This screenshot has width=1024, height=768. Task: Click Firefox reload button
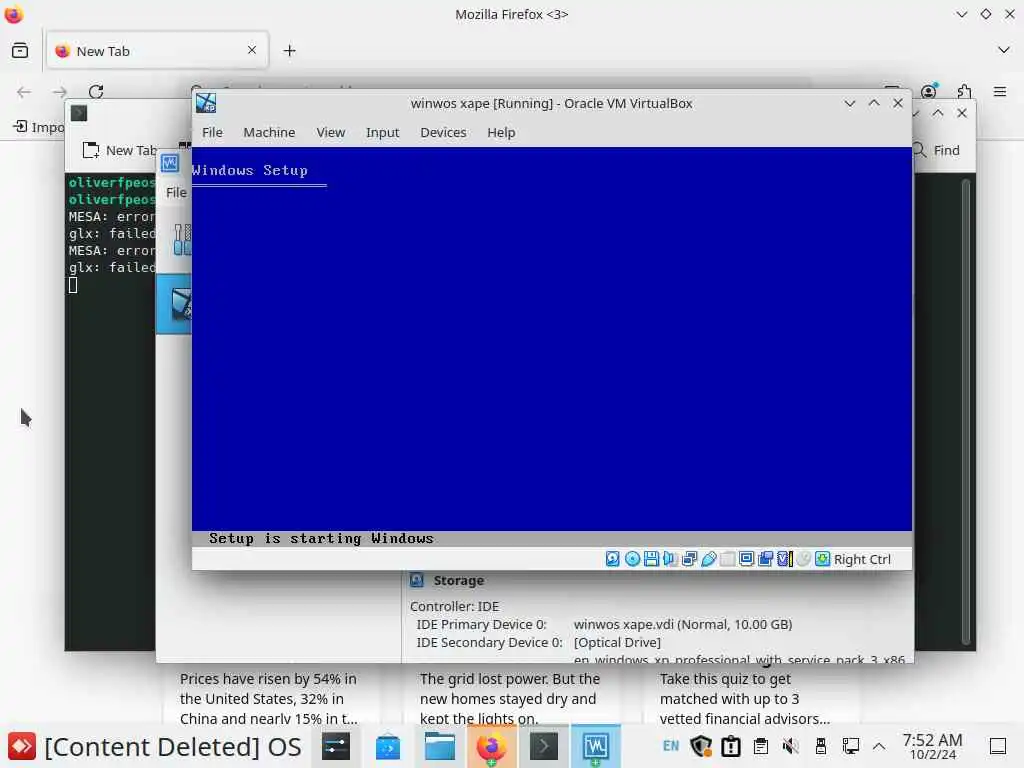coord(96,91)
